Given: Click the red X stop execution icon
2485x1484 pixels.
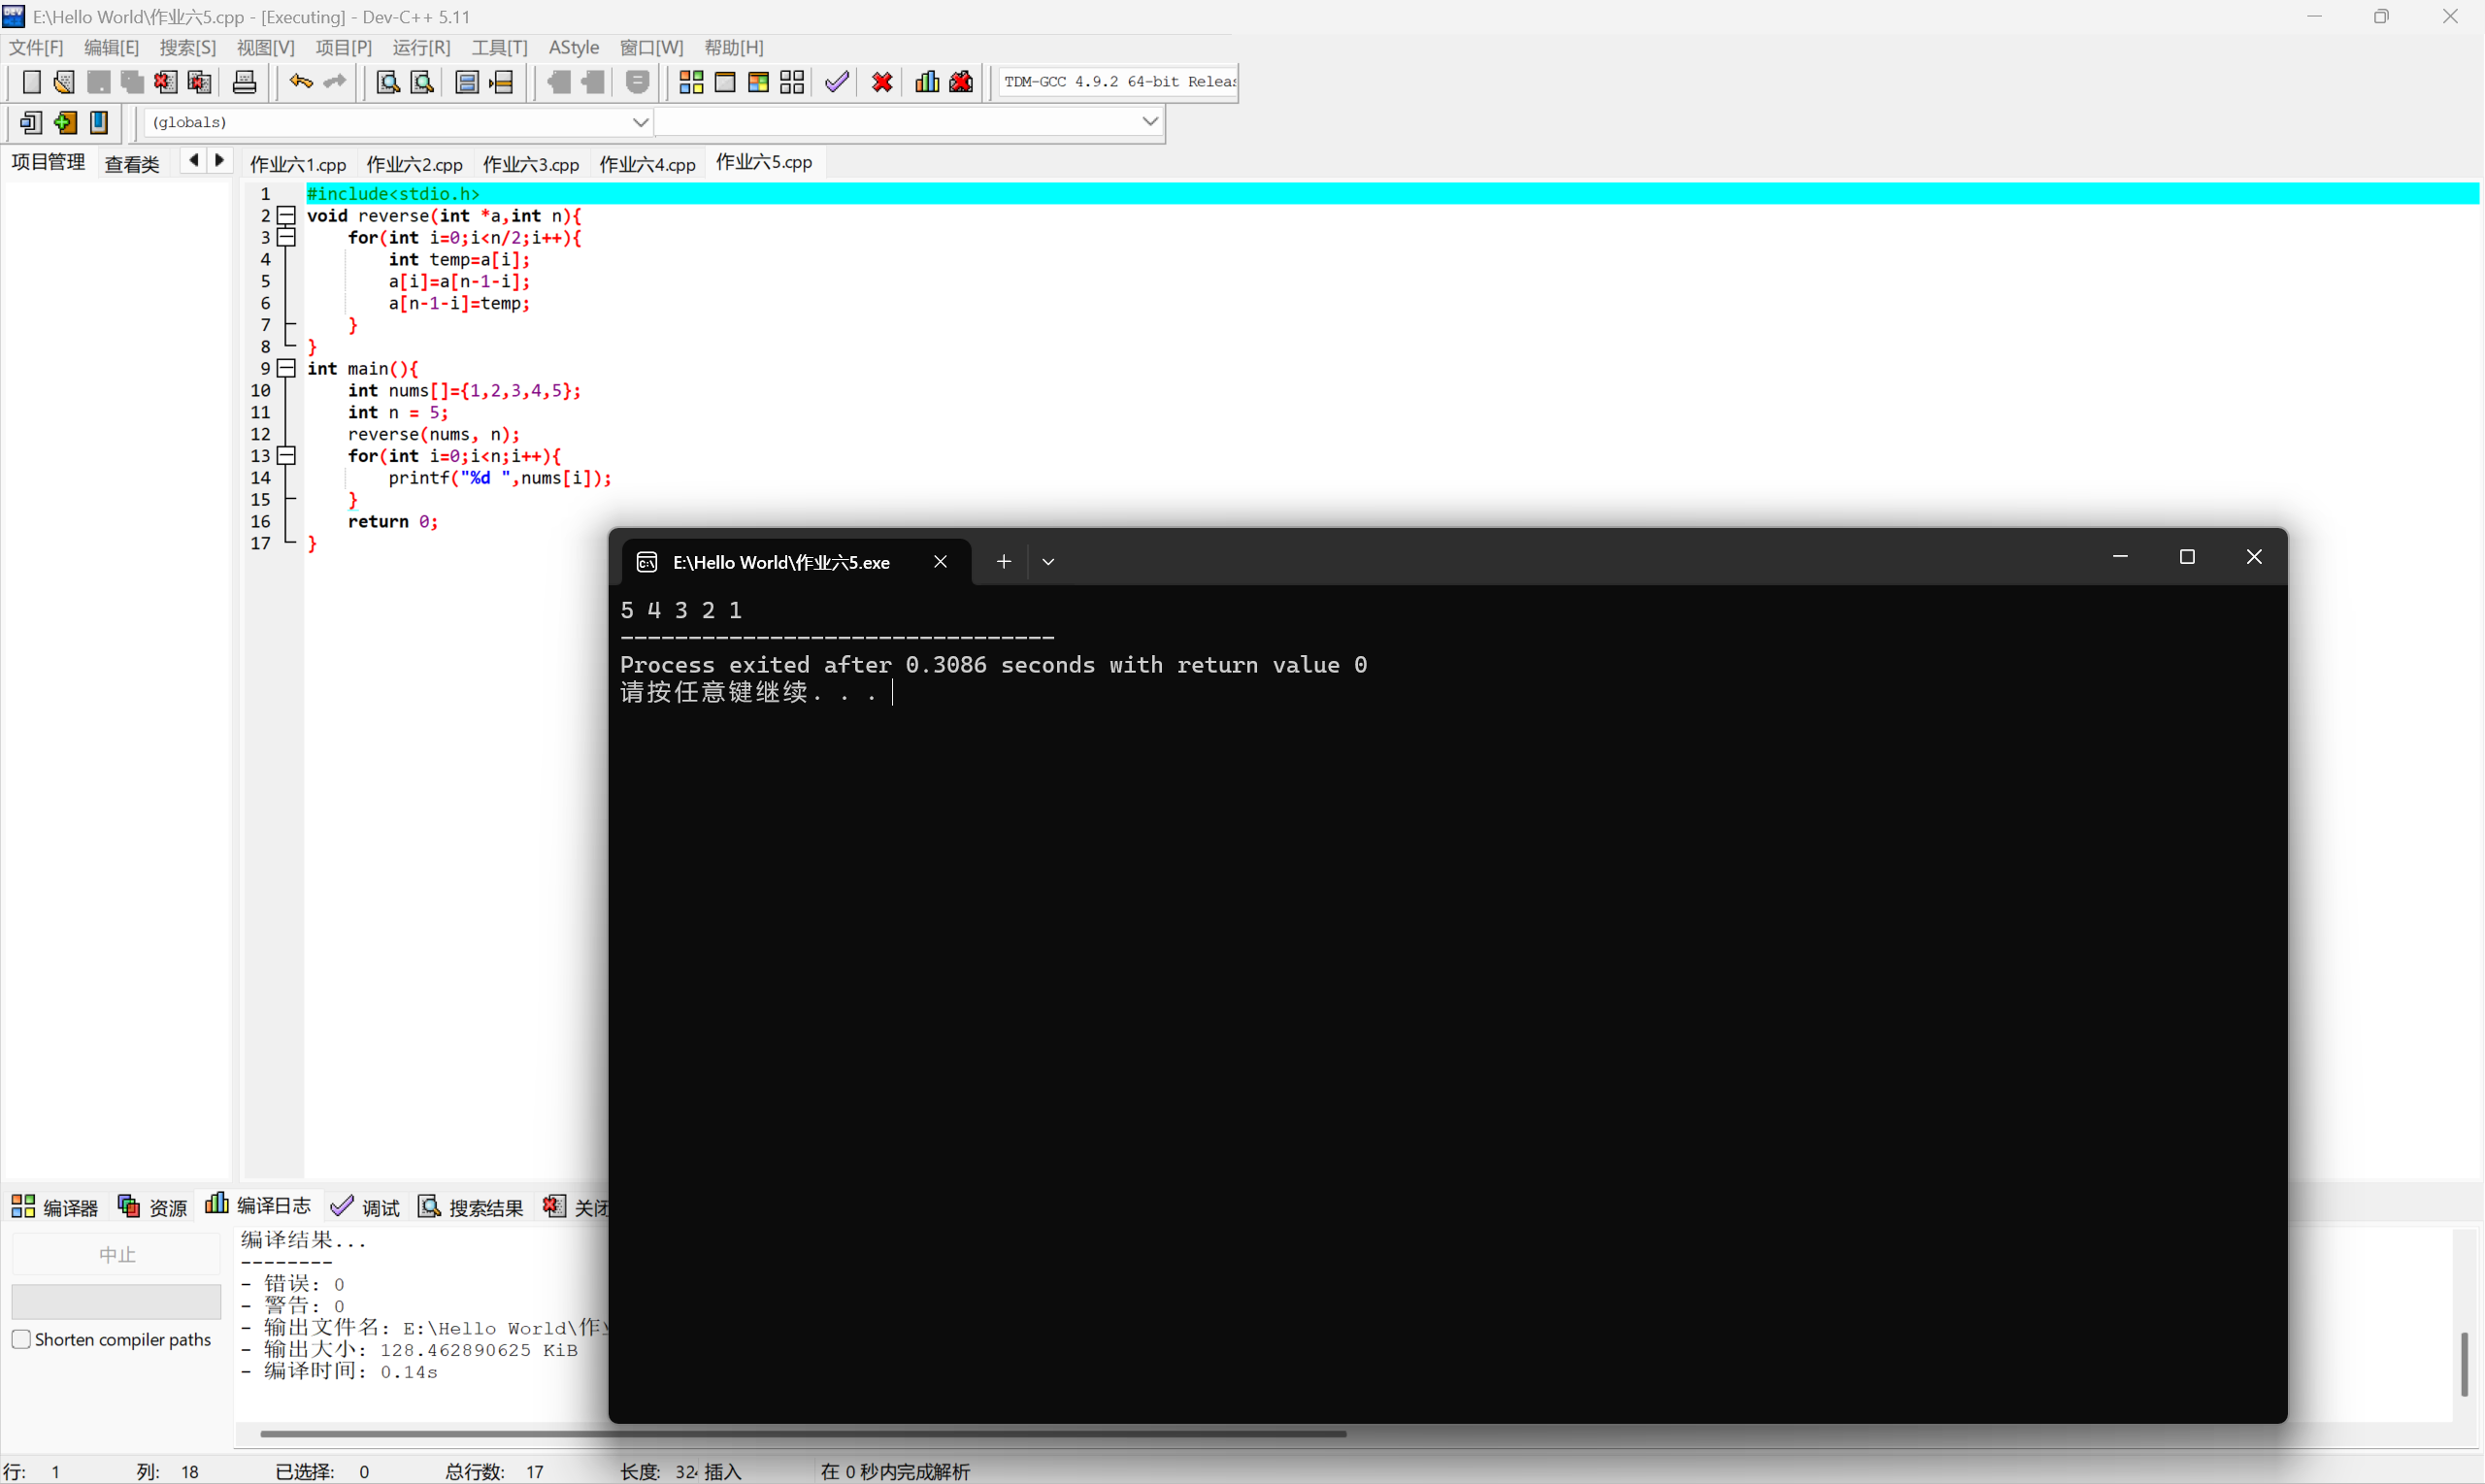Looking at the screenshot, I should 881,82.
